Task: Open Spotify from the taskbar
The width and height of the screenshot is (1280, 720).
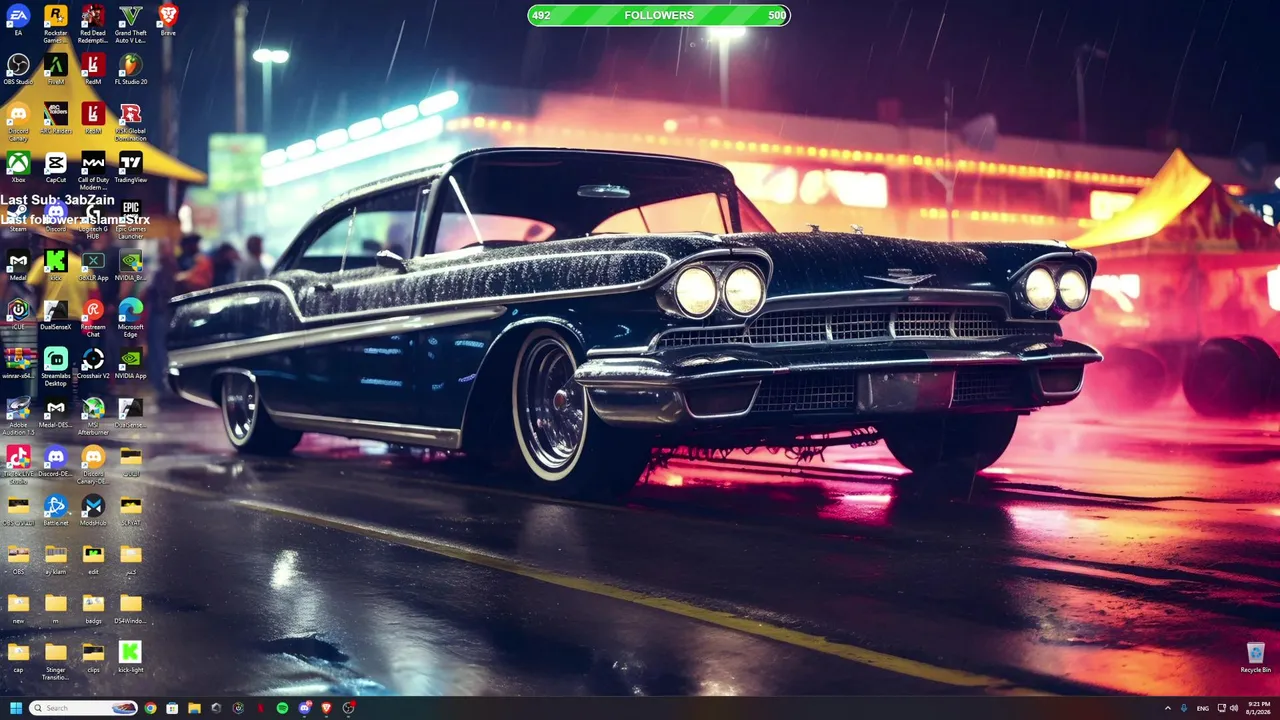Action: pos(282,708)
